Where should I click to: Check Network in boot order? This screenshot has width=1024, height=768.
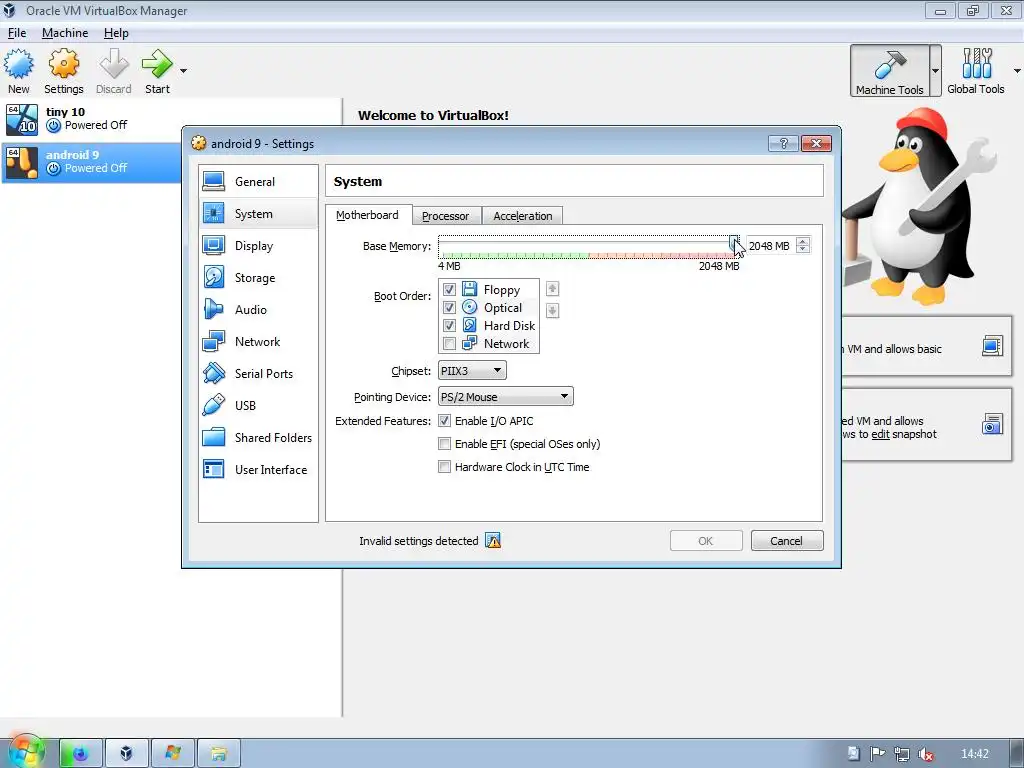pos(449,344)
